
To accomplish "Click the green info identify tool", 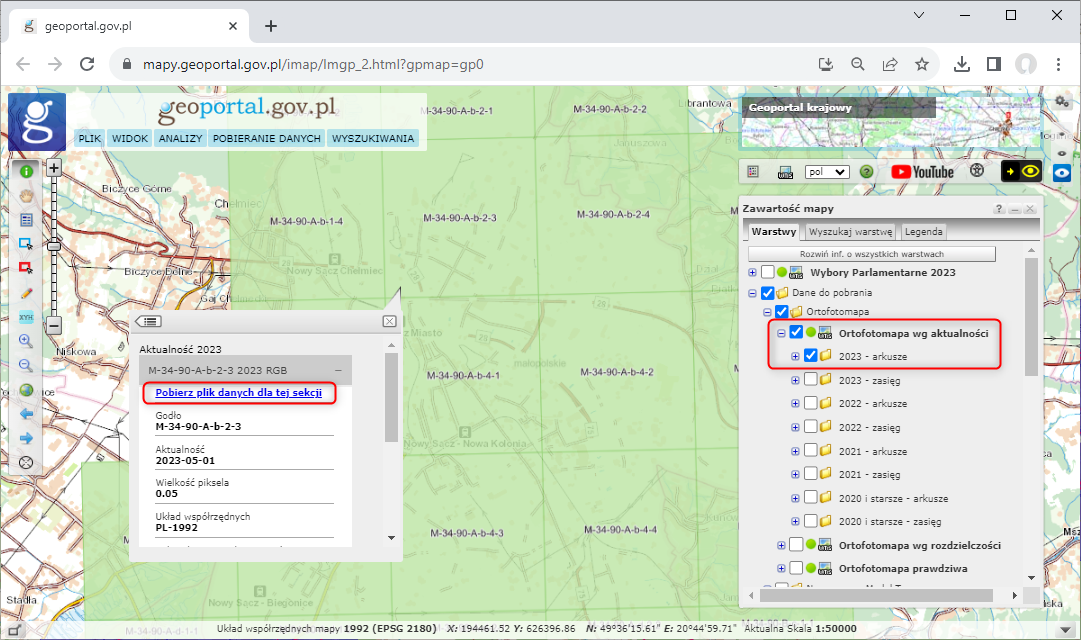I will click(x=27, y=171).
